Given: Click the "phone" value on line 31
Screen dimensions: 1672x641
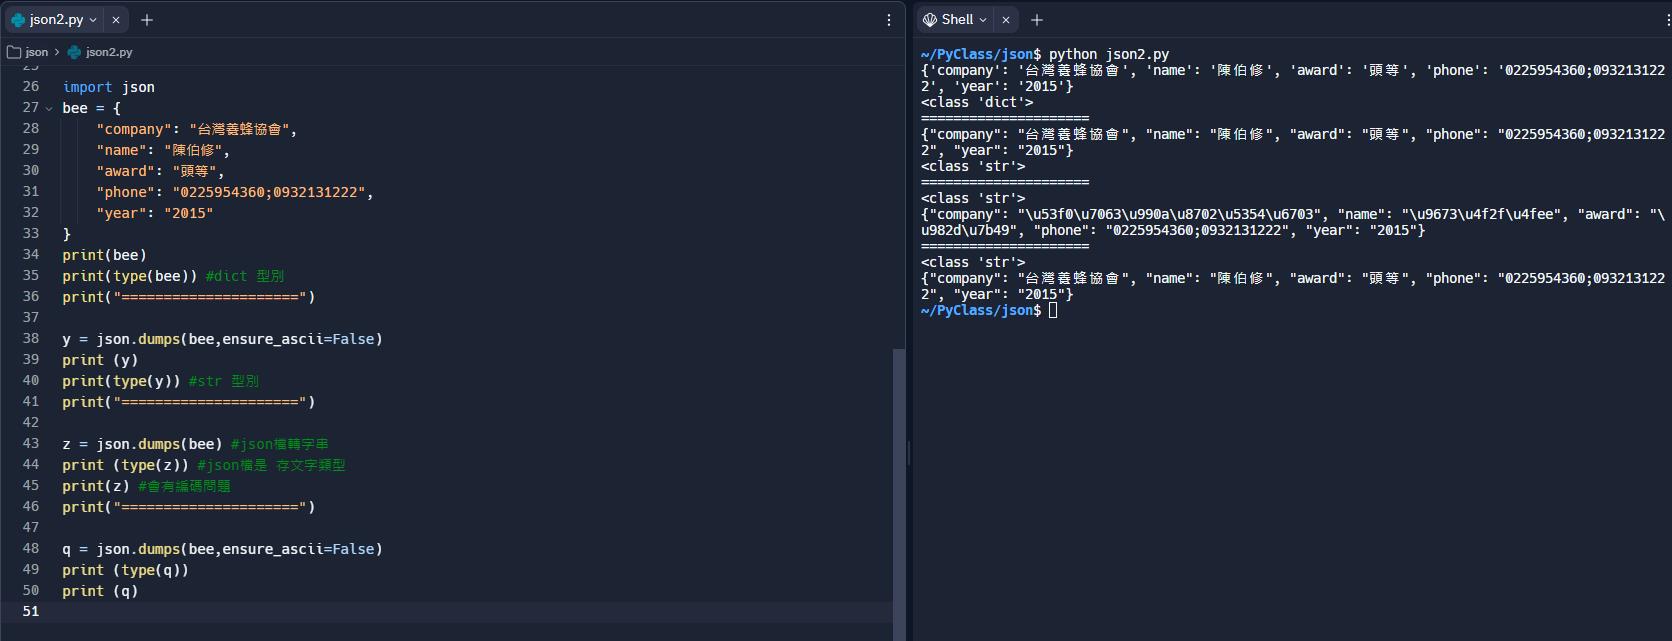Looking at the screenshot, I should (269, 192).
